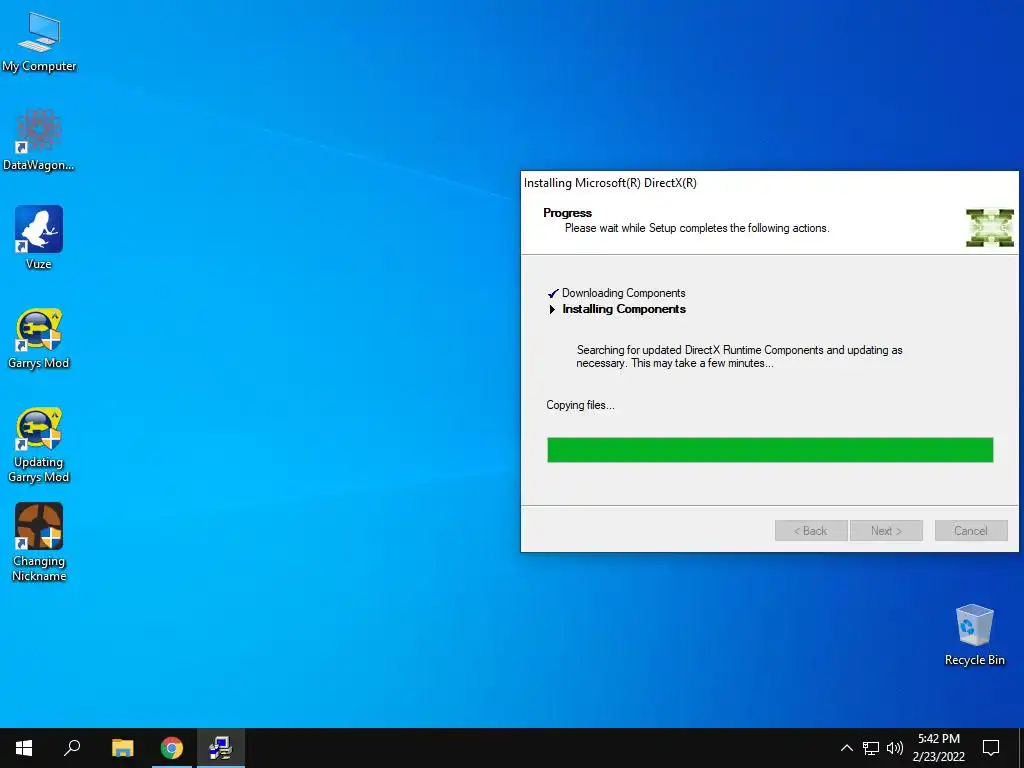Viewport: 1024px width, 768px height.
Task: Open the Windows Start menu
Action: (24, 748)
